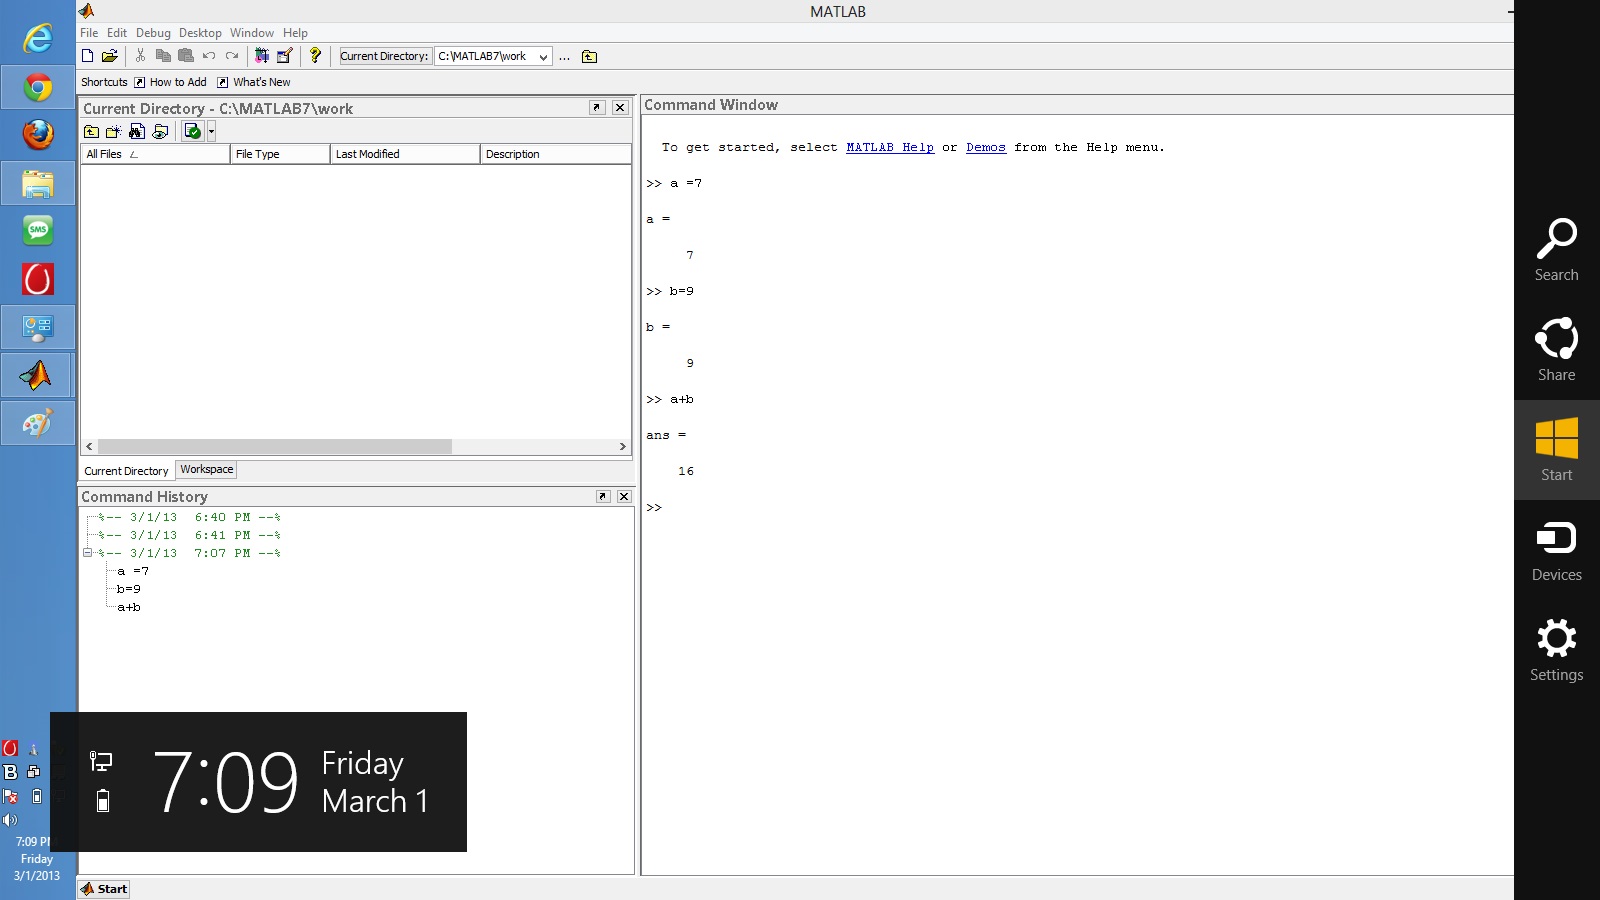Click the Paste toolbar icon
Viewport: 1600px width, 900px height.
pos(186,56)
